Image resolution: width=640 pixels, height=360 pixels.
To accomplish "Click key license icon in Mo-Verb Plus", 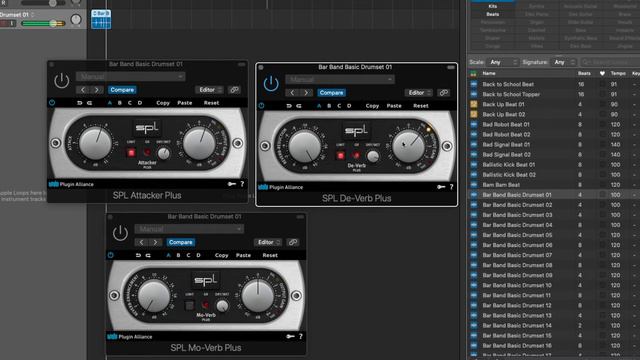I will pyautogui.click(x=290, y=336).
